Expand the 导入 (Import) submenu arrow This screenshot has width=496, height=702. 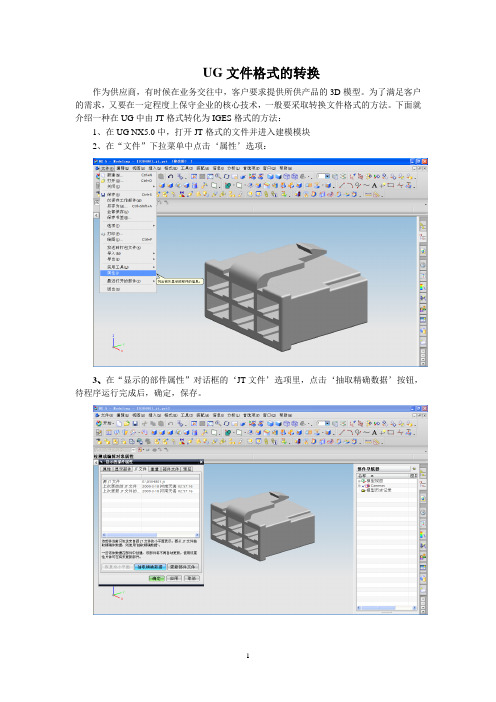[x=154, y=253]
